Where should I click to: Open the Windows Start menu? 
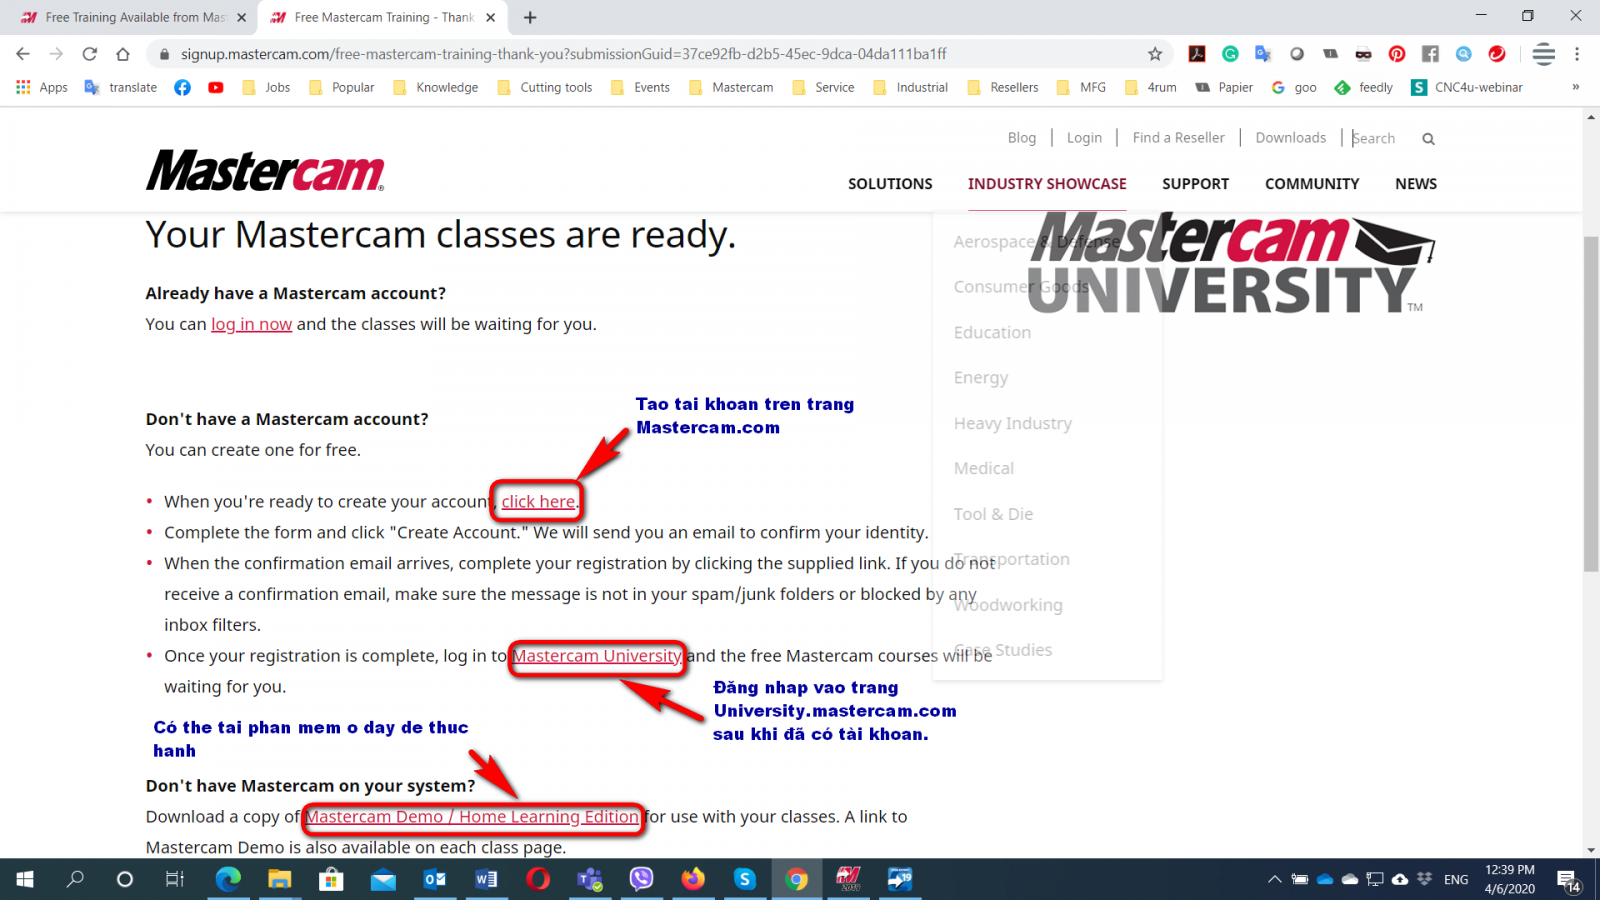(25, 879)
